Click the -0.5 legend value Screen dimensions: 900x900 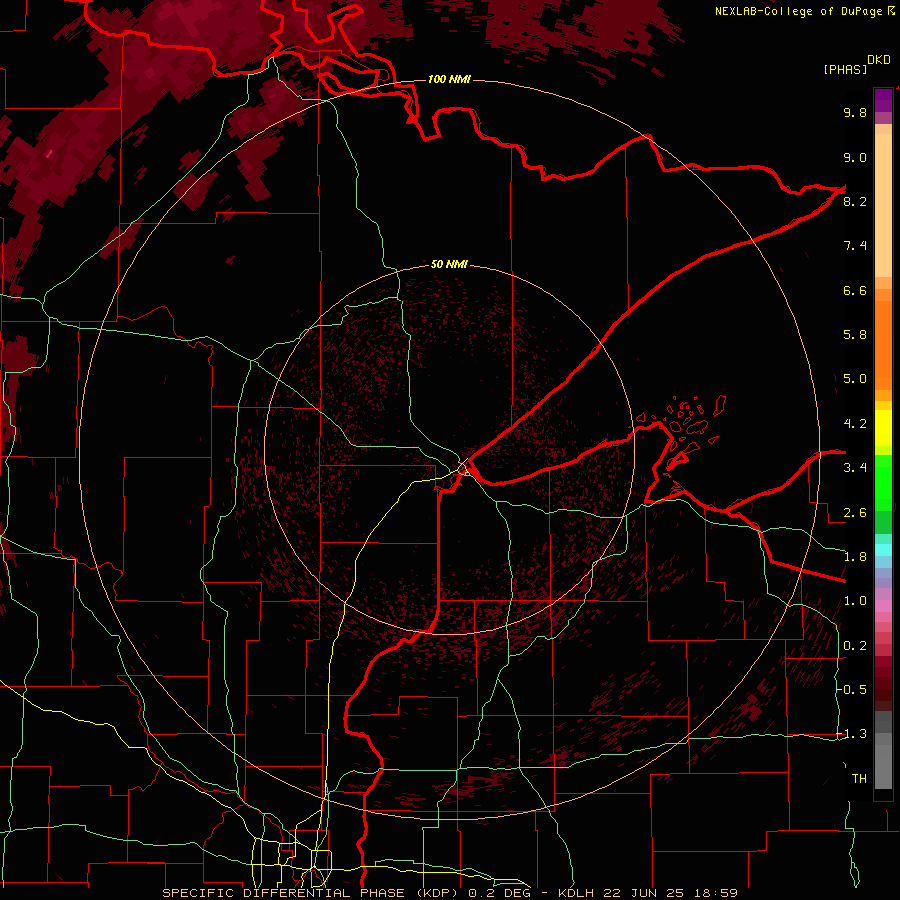point(852,690)
